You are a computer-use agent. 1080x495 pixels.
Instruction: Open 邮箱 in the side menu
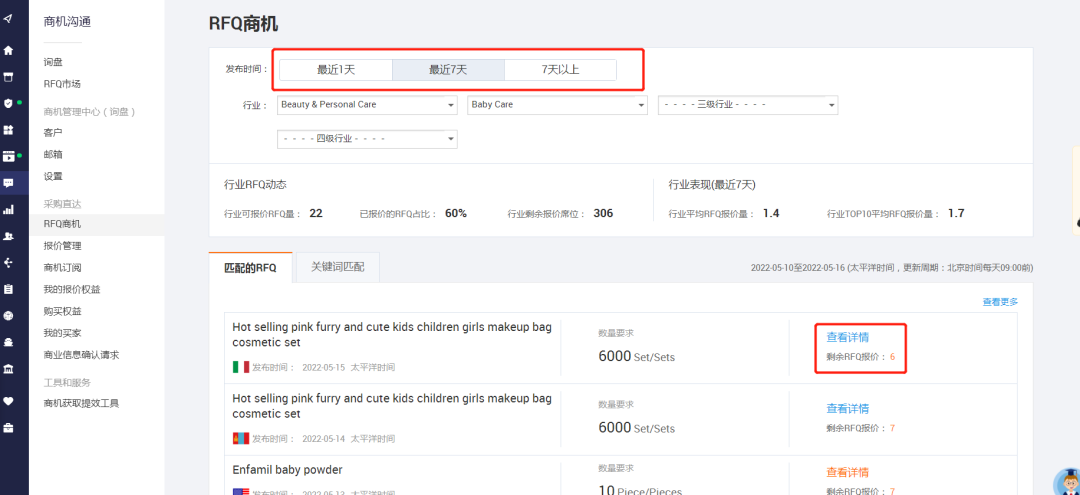click(53, 154)
